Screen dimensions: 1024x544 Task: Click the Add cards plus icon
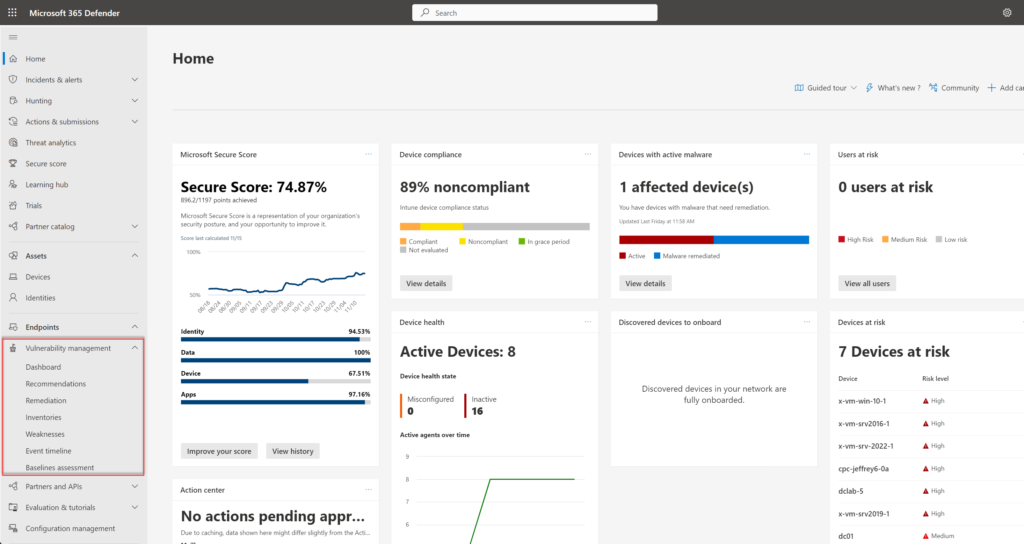click(x=991, y=88)
